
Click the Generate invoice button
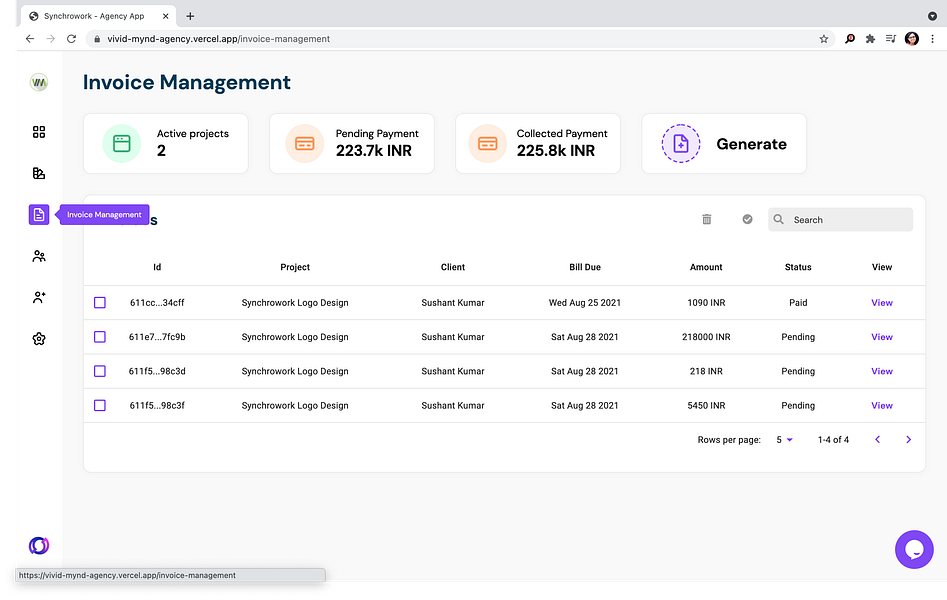pos(724,144)
